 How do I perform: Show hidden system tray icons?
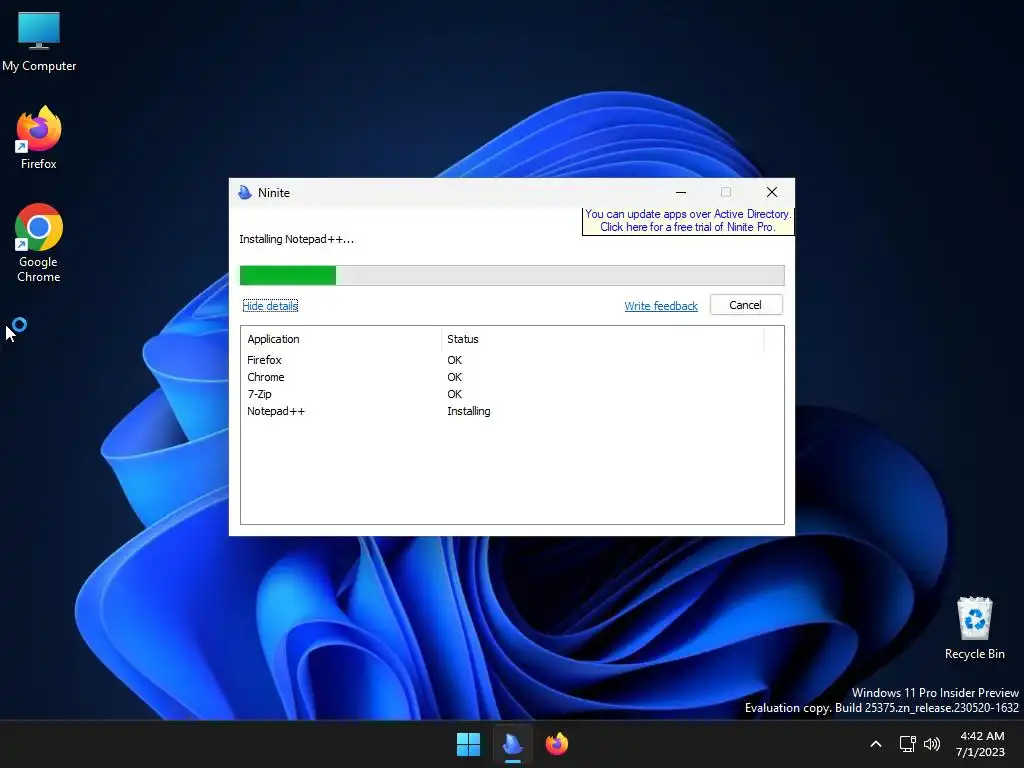tap(876, 744)
